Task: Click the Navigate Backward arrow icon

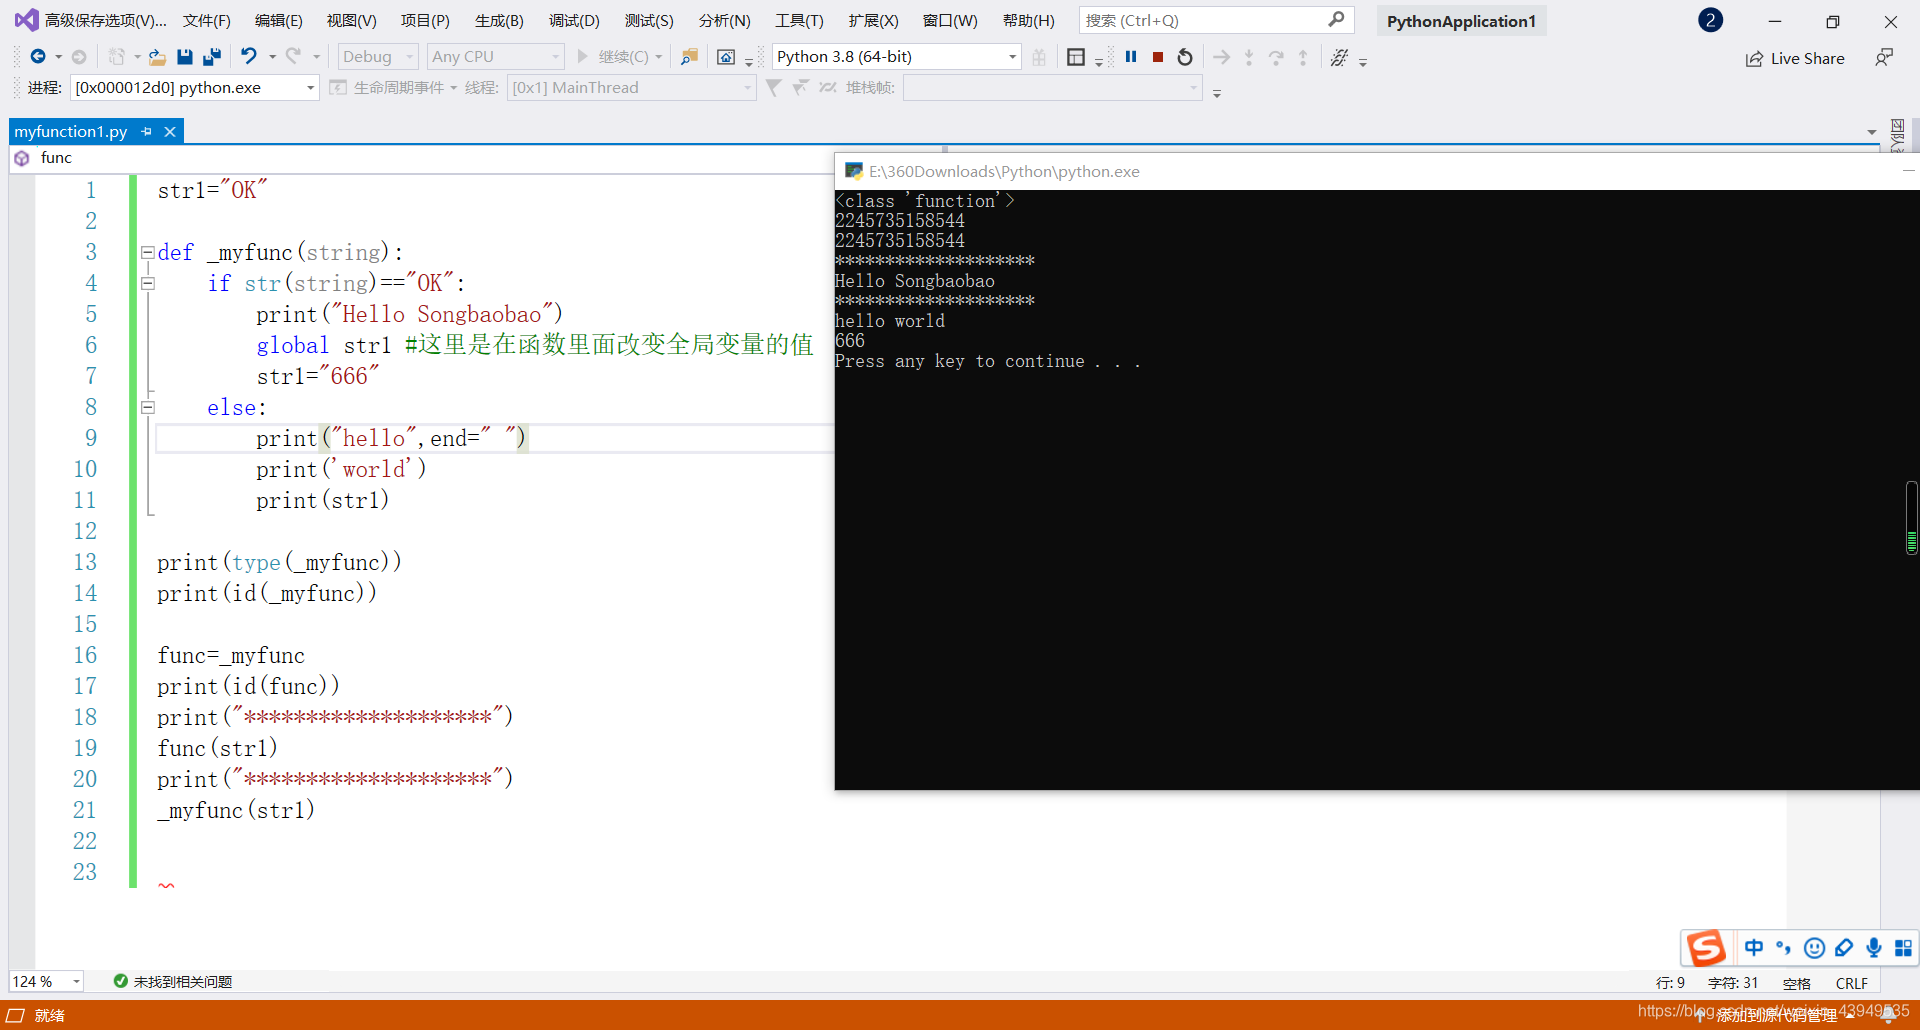Action: point(38,57)
